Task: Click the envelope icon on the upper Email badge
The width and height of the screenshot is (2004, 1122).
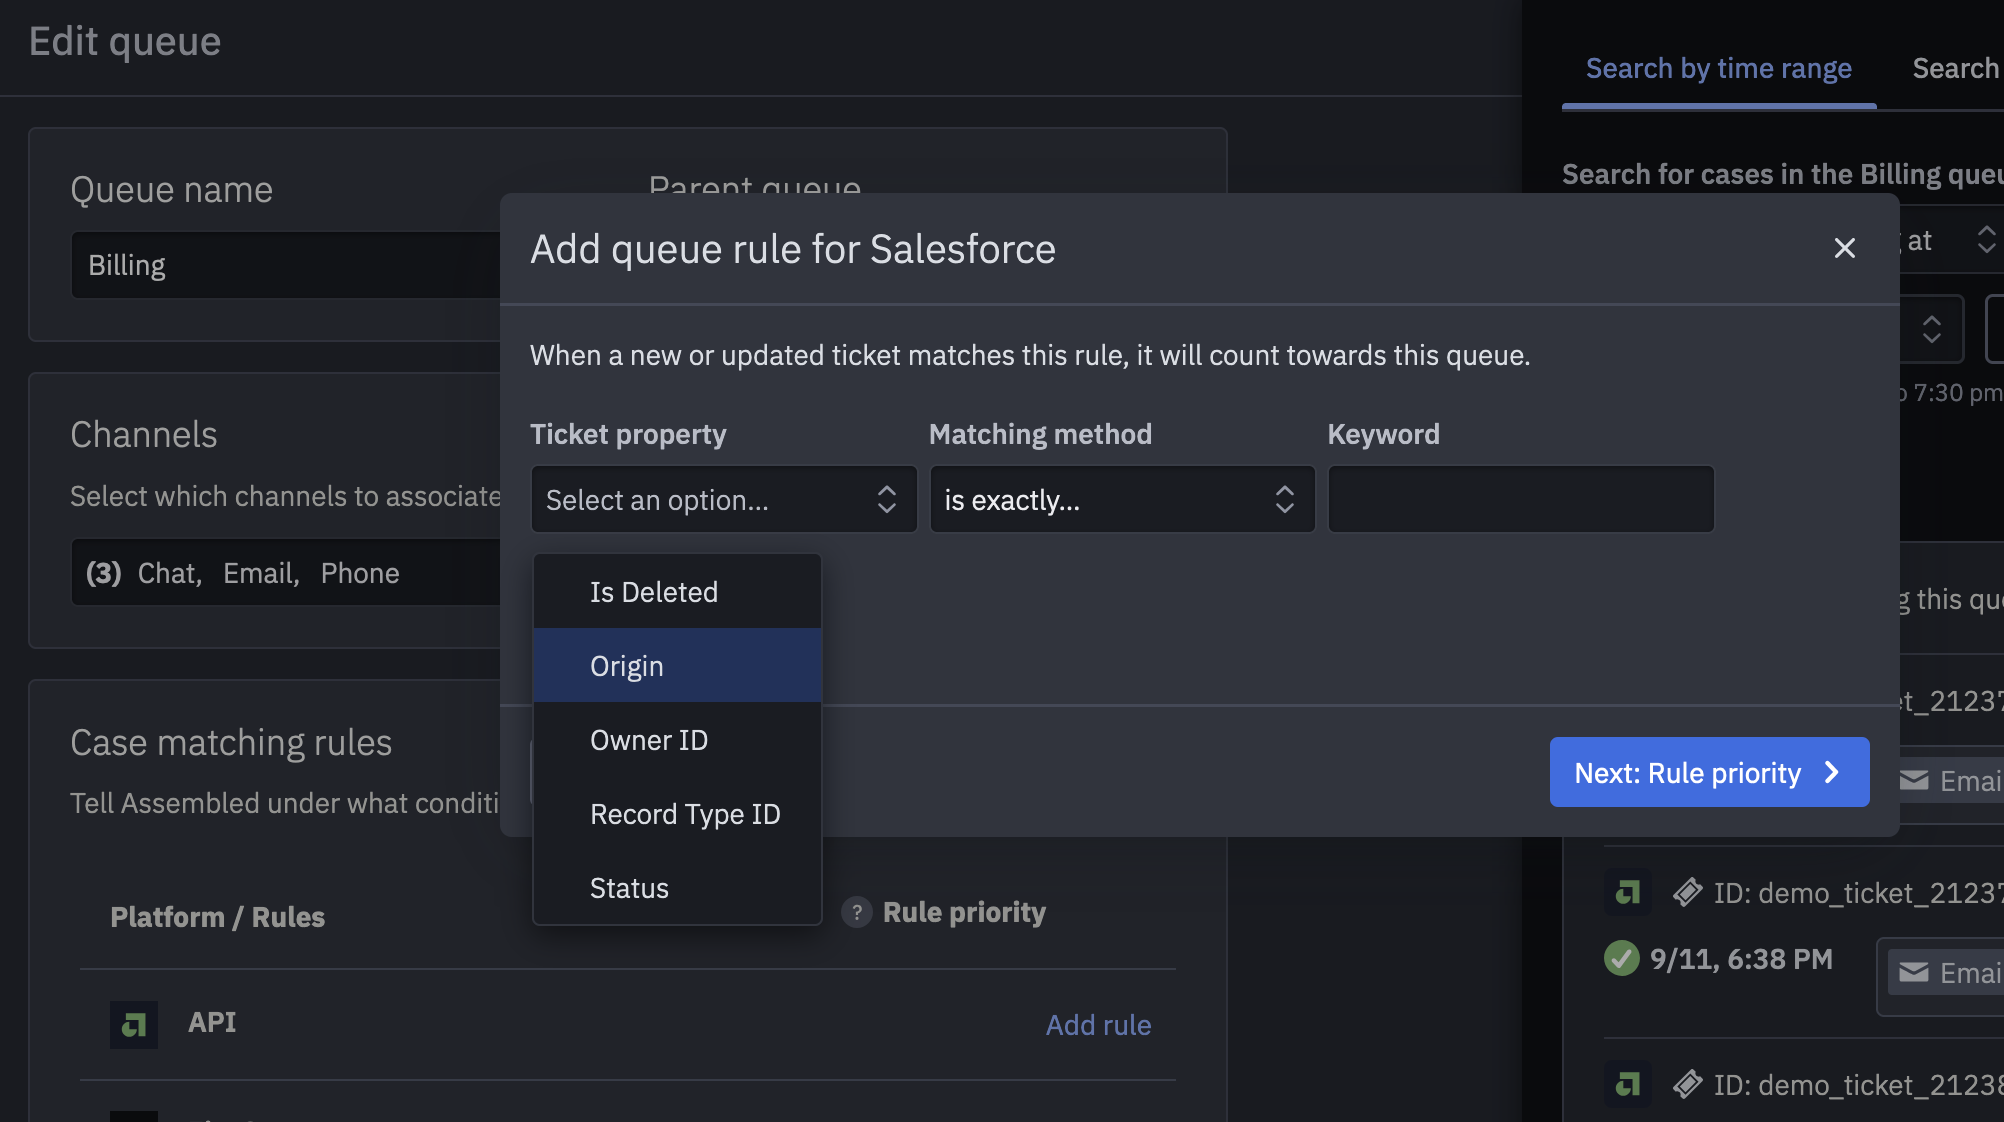Action: click(x=1913, y=781)
